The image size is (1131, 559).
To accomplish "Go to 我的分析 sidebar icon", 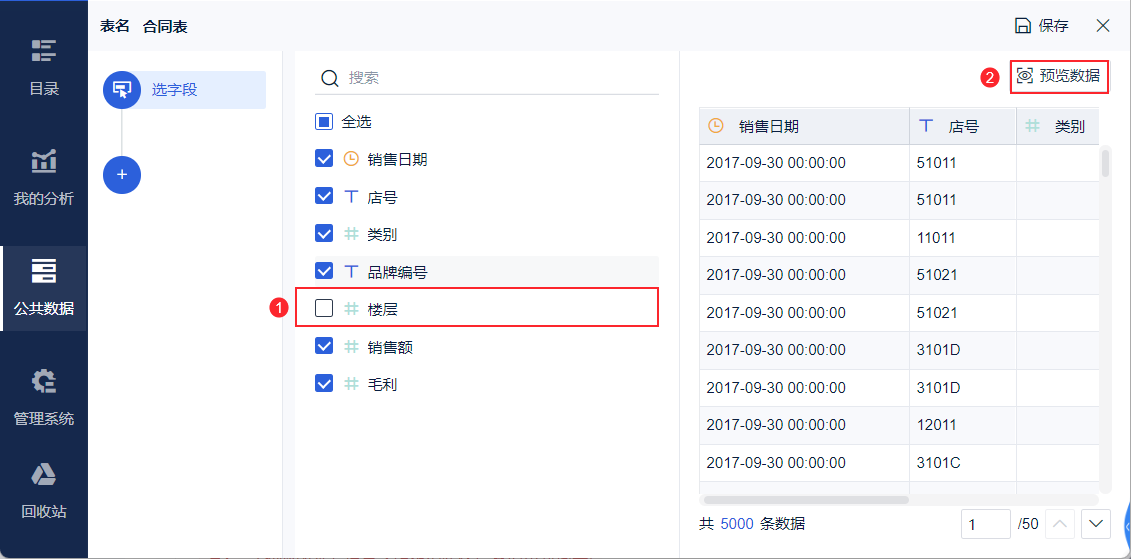I will point(43,161).
